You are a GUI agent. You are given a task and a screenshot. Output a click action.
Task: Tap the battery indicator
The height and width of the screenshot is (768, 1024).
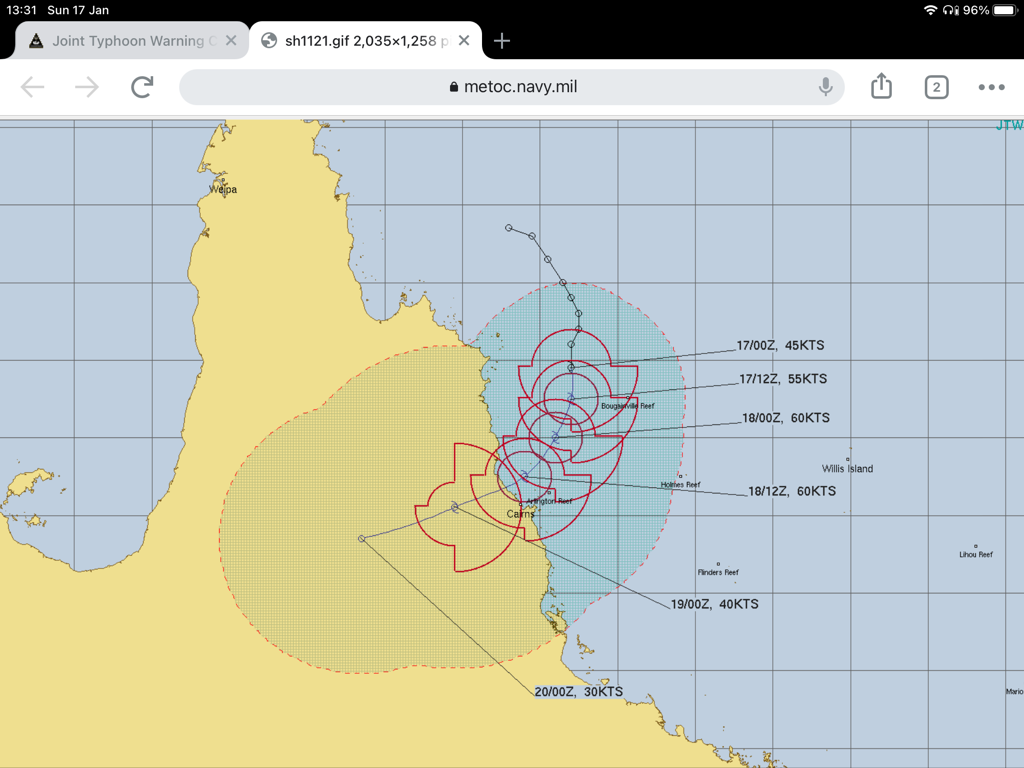(1005, 10)
